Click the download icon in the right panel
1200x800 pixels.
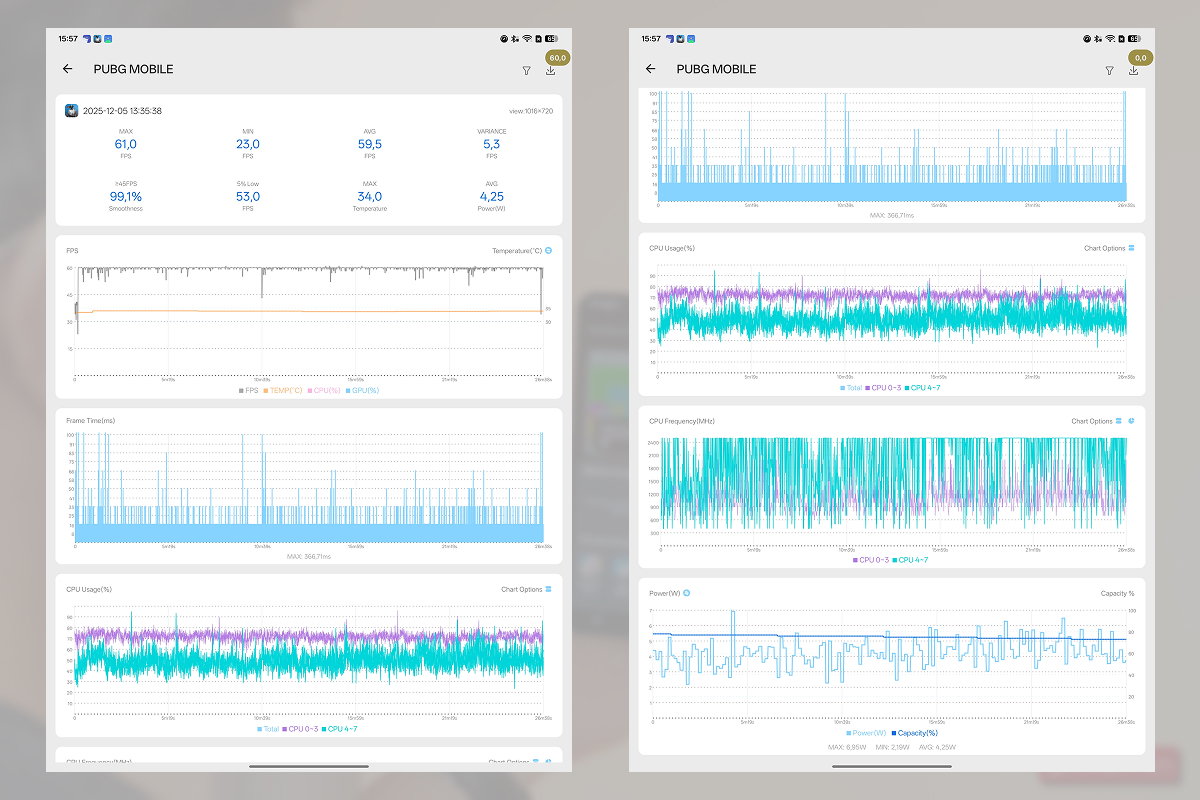[x=1133, y=70]
